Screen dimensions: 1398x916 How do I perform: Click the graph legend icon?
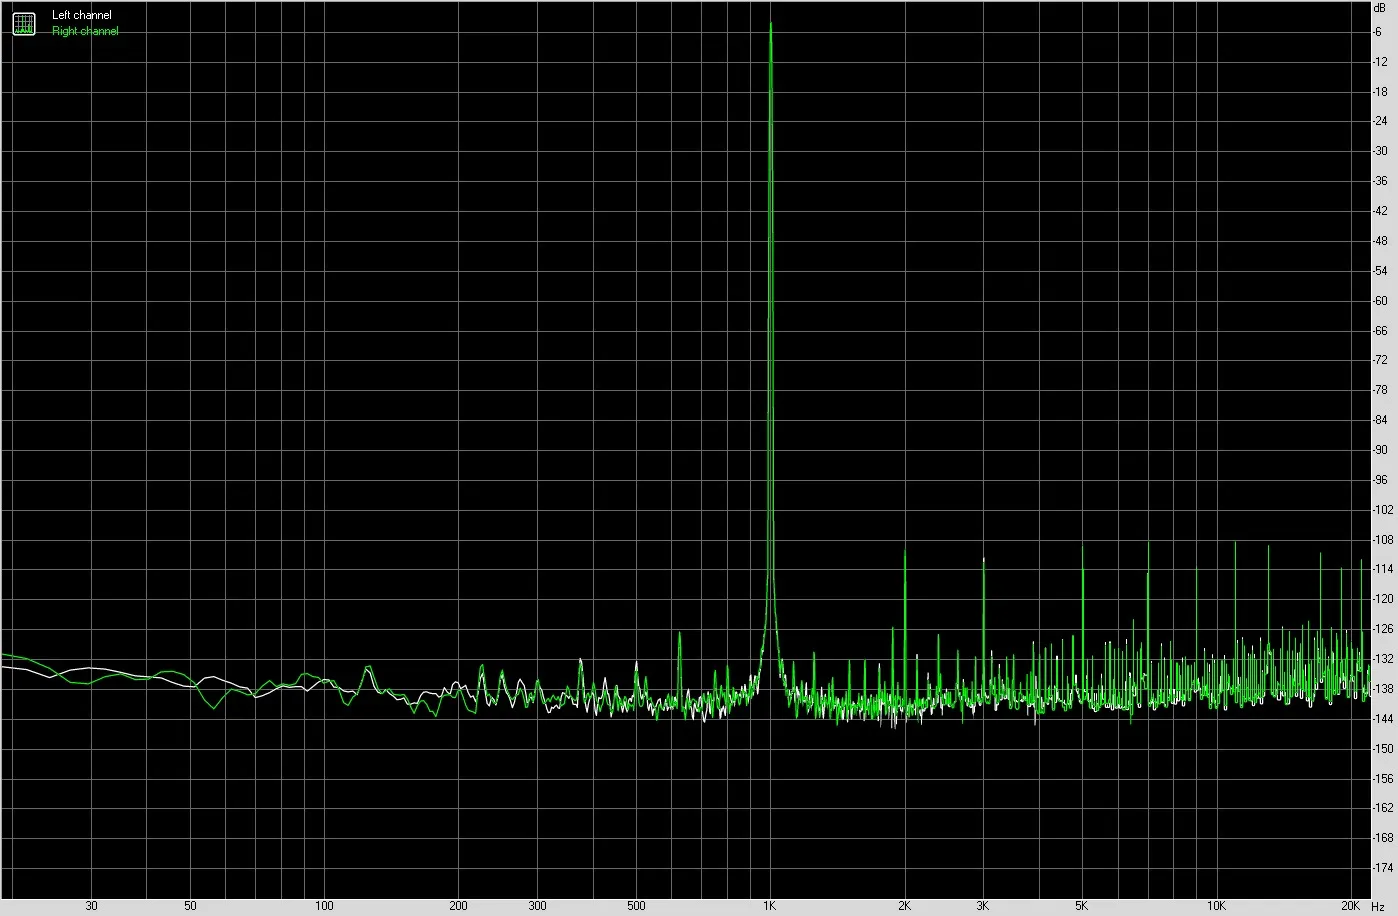pyautogui.click(x=23, y=23)
